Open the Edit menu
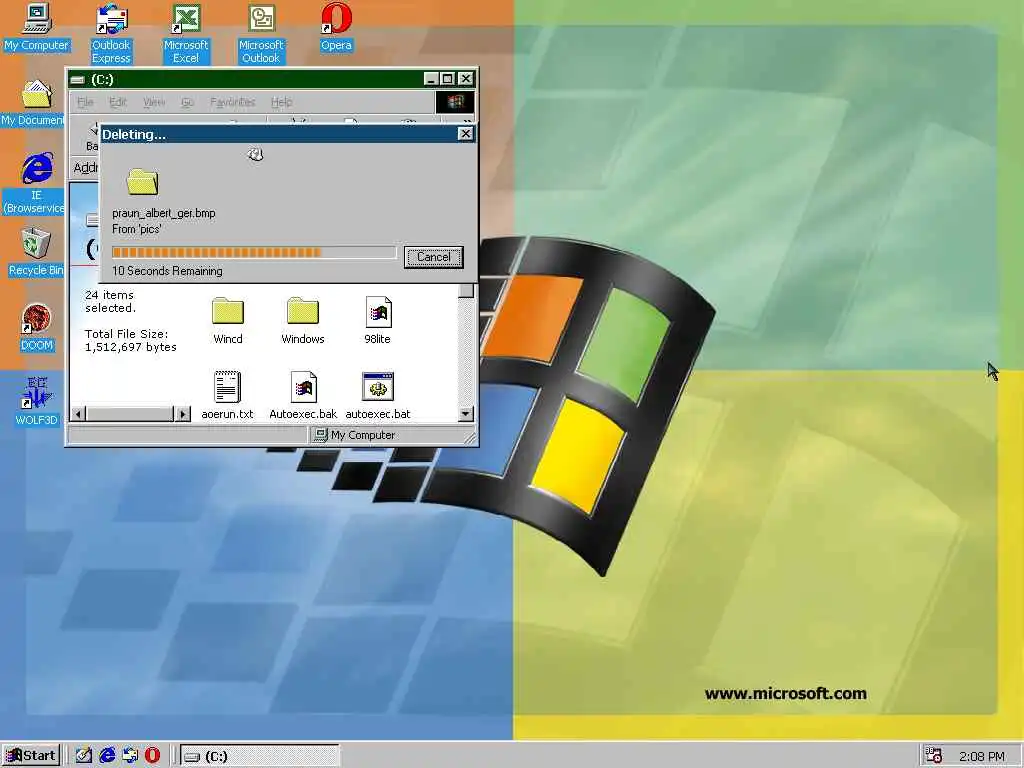1024x768 pixels. (118, 102)
